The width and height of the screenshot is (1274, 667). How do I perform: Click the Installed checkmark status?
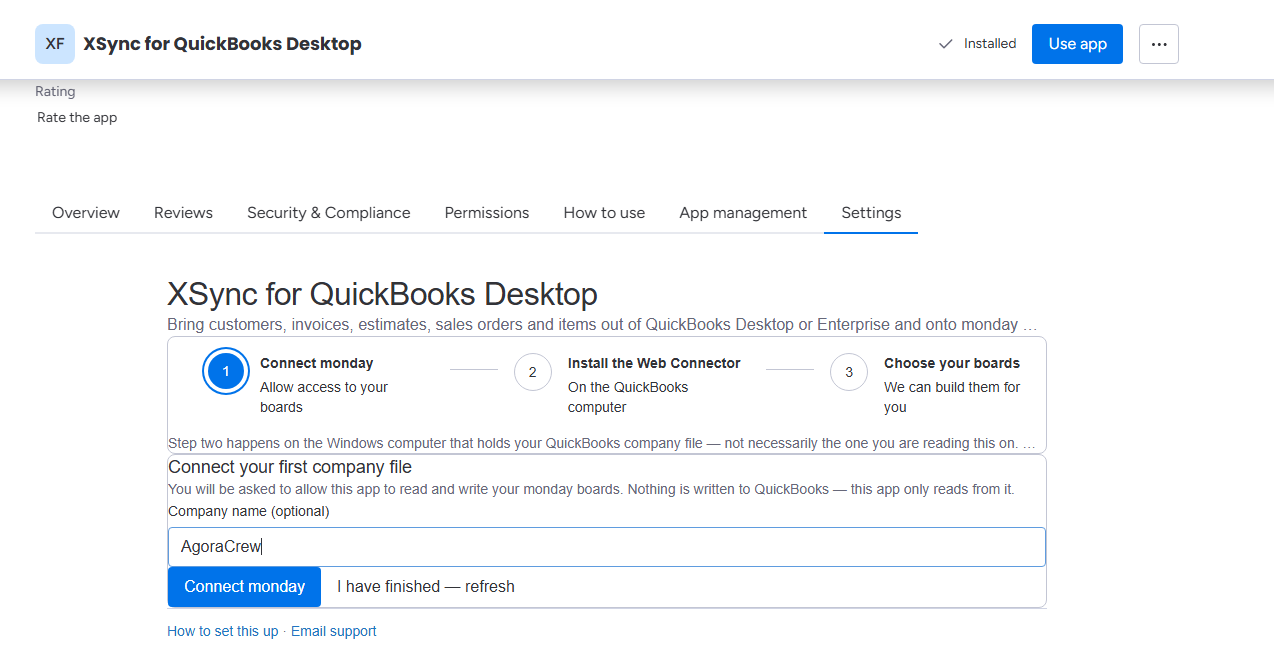pos(977,44)
